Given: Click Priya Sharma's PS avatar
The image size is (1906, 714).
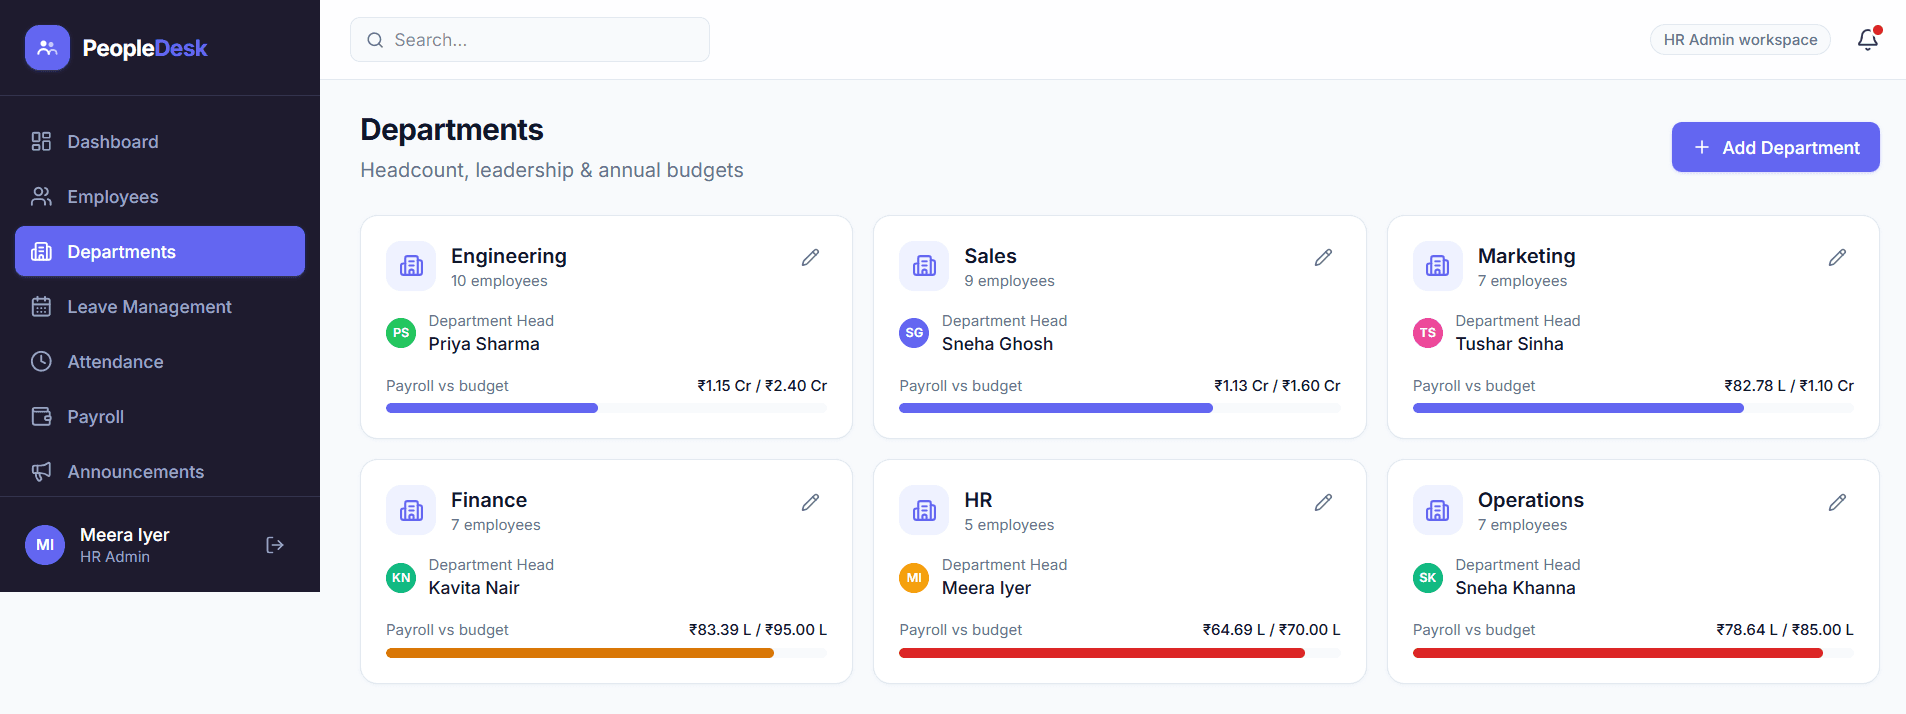Looking at the screenshot, I should (x=401, y=333).
